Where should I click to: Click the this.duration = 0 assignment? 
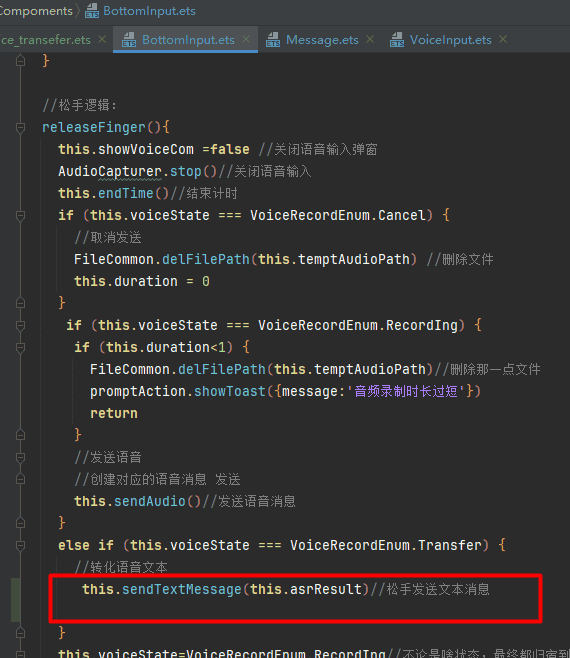141,281
